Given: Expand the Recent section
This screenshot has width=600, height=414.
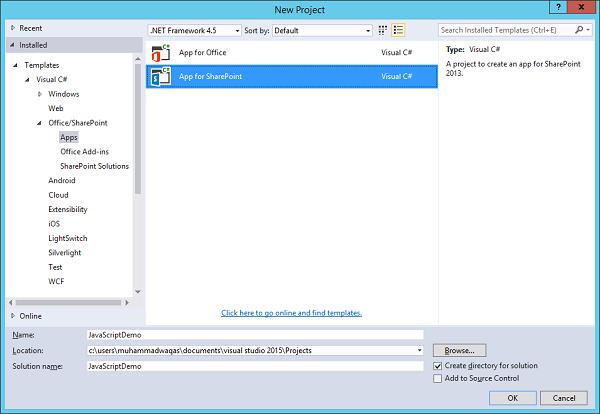Looking at the screenshot, I should tap(13, 28).
